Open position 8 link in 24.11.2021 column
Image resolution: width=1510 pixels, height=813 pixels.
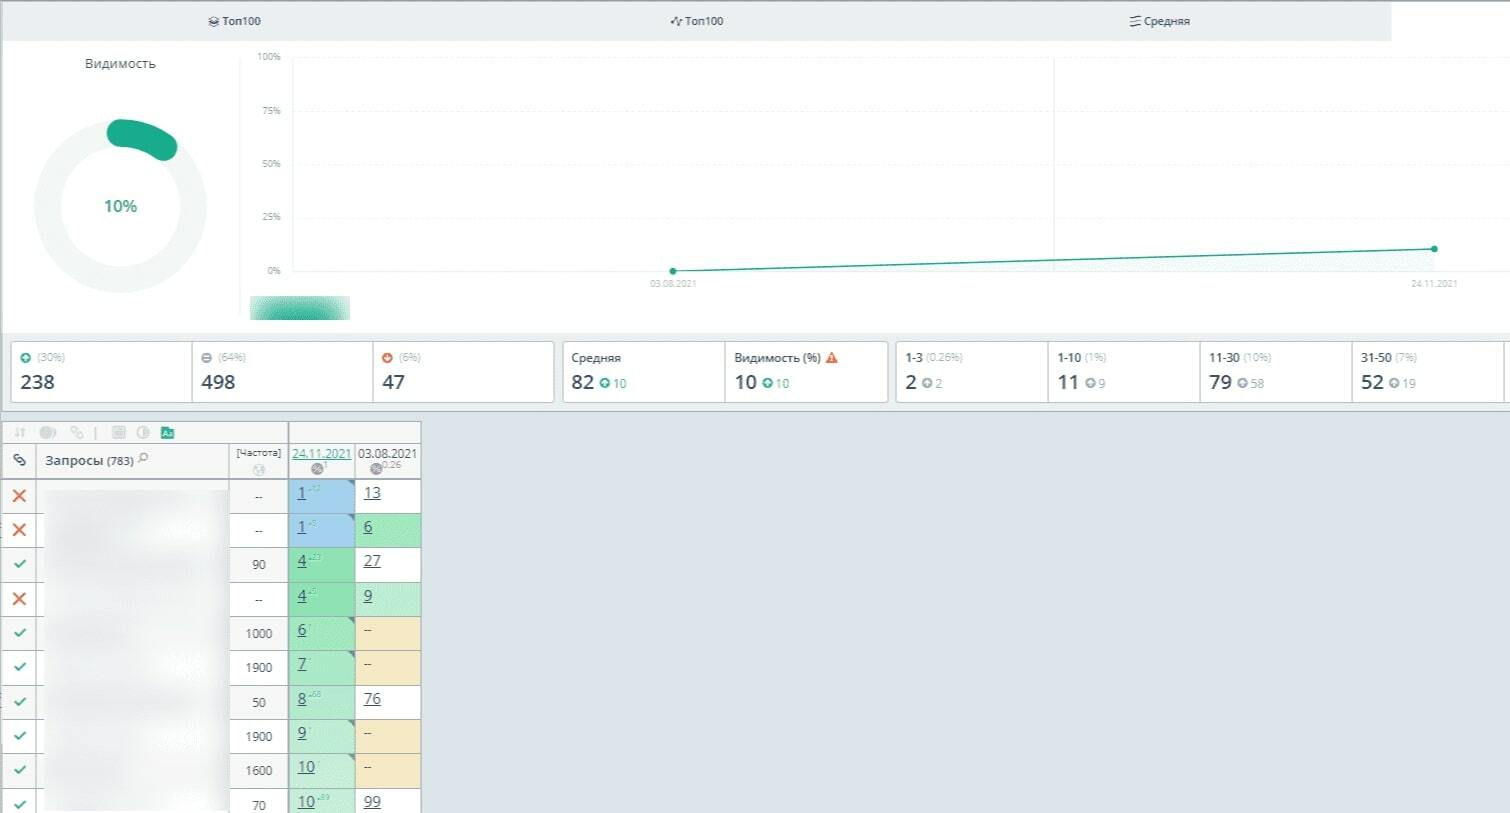point(302,699)
